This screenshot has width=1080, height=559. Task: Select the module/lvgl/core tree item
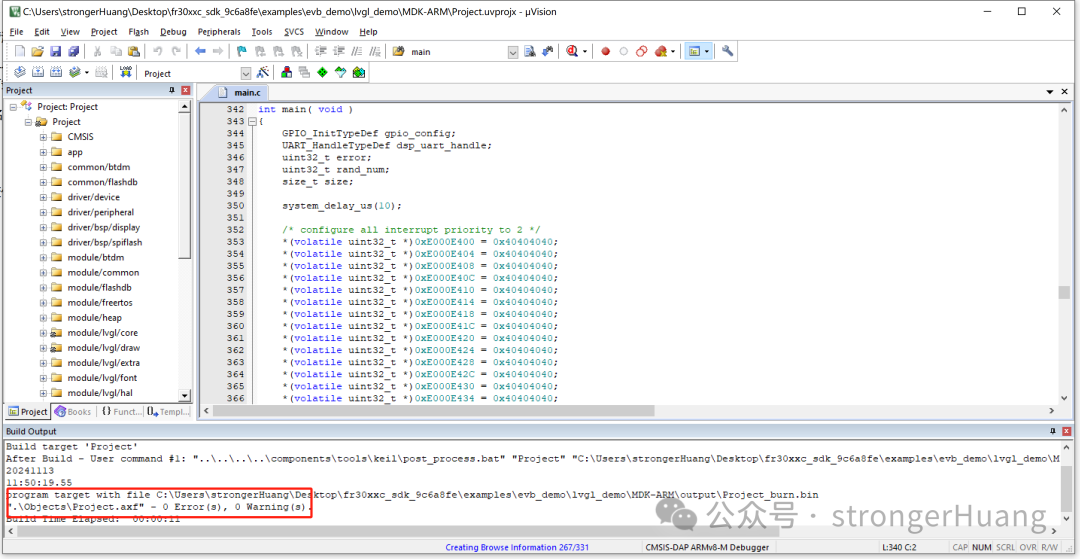click(102, 333)
